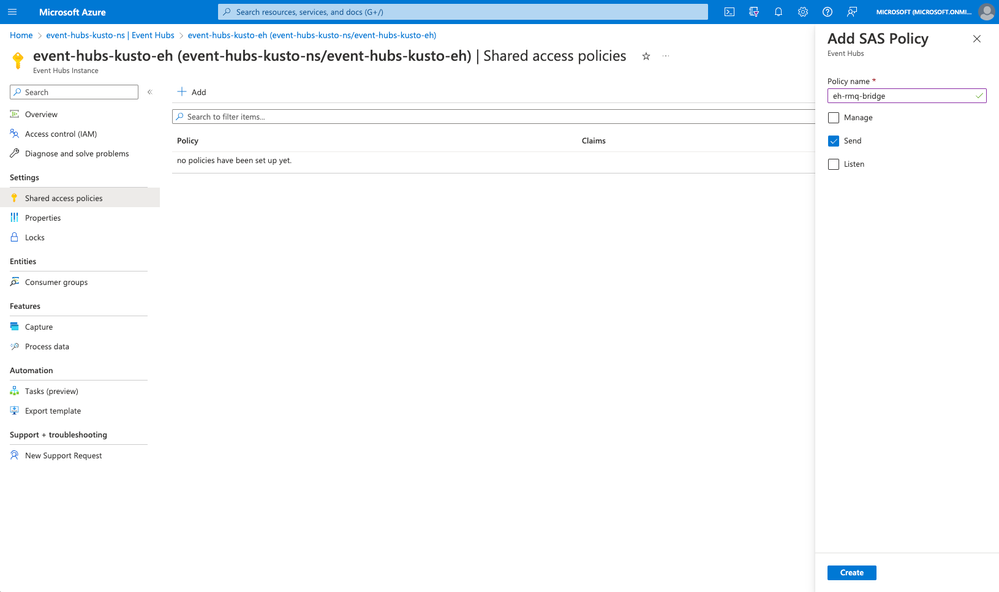Screen dimensions: 999x592
Task: Open the more options ellipsis beside title
Action: (666, 56)
